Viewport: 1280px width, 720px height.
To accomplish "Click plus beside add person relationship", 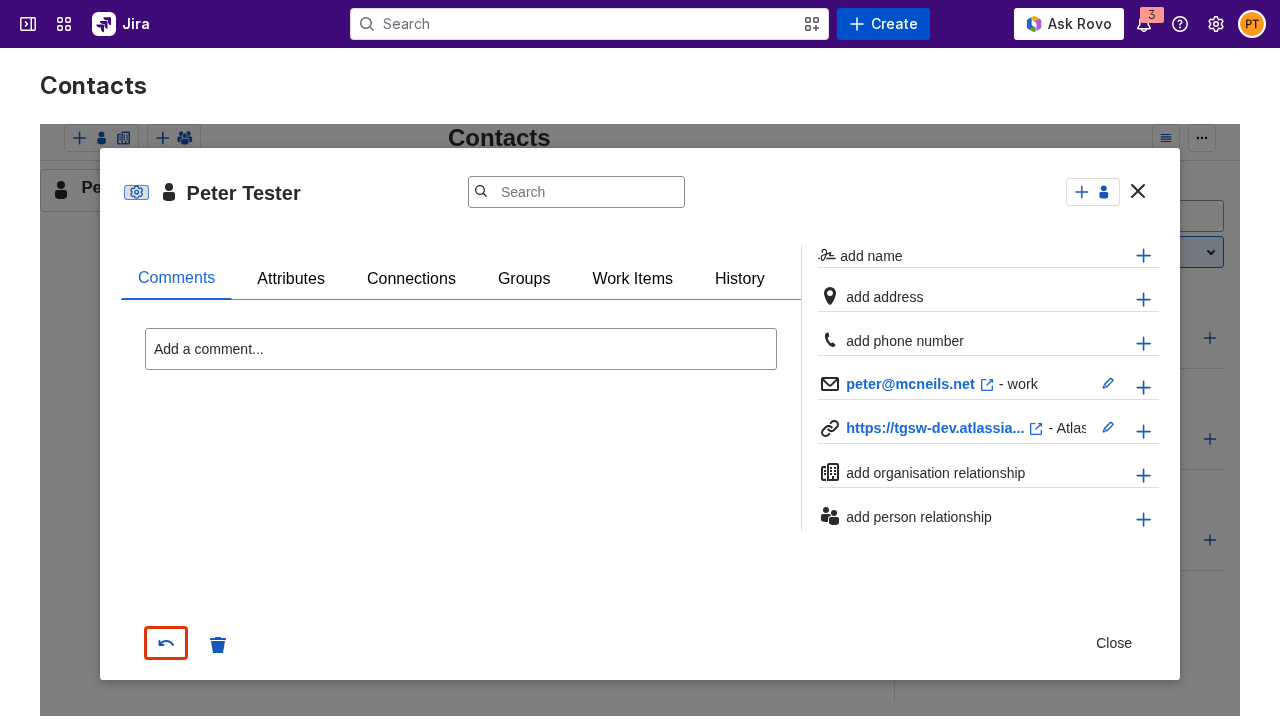I will tap(1143, 519).
